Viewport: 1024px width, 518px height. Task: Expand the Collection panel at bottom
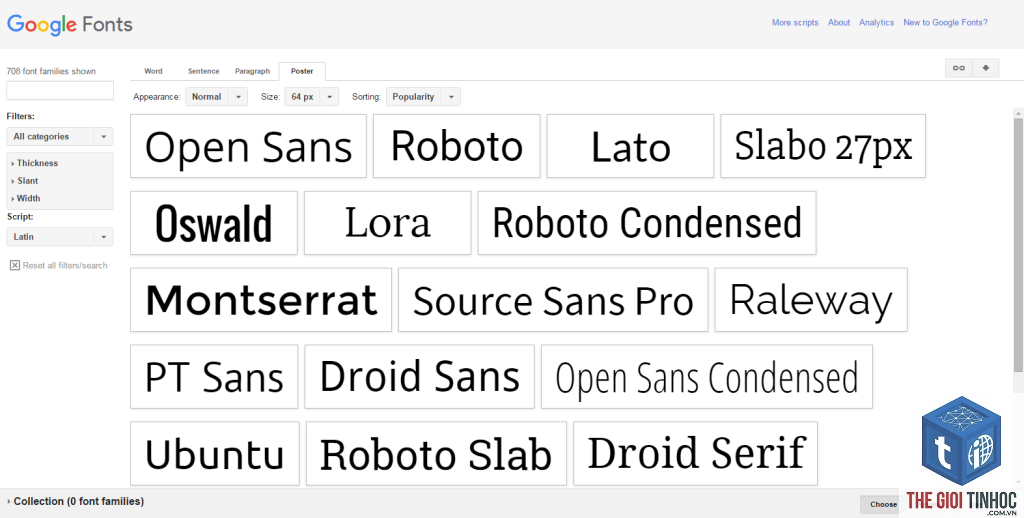tap(75, 502)
